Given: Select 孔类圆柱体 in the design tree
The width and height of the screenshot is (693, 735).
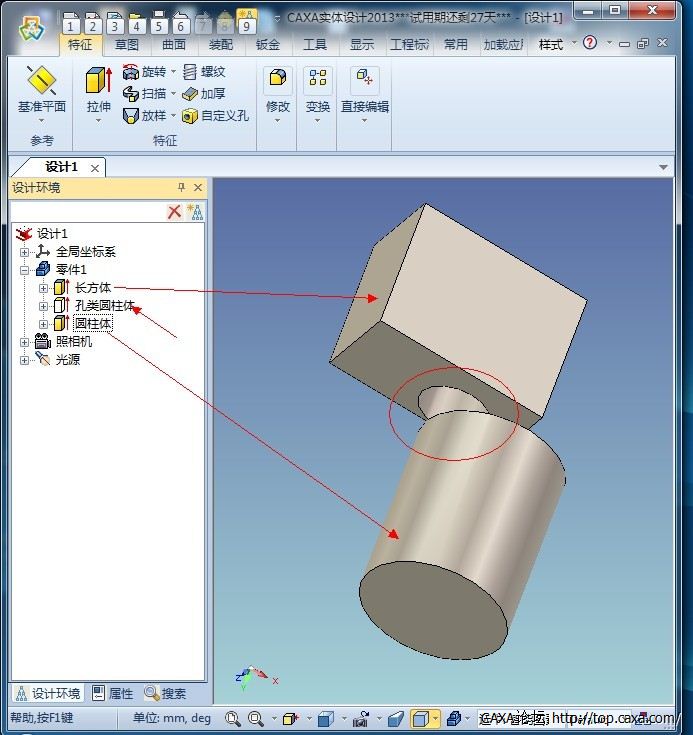Looking at the screenshot, I should 104,306.
